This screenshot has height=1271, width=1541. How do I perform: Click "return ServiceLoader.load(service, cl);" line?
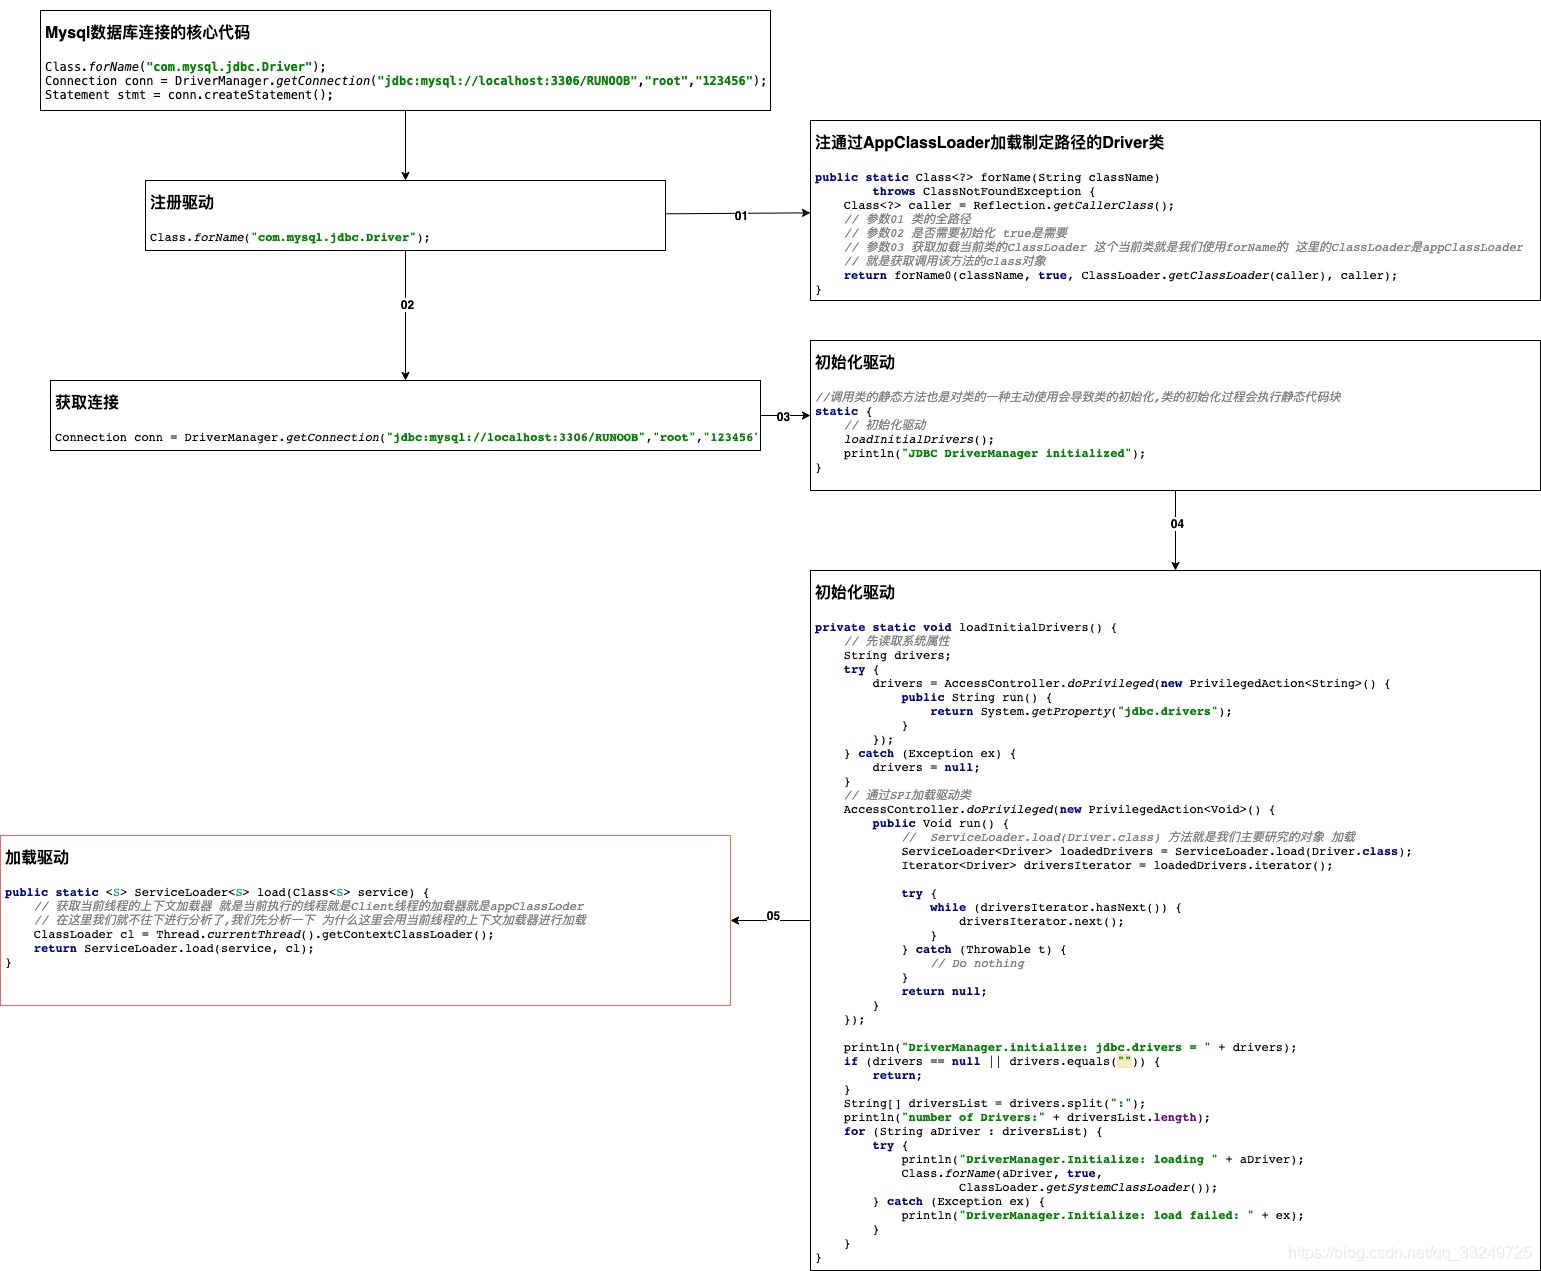click(x=174, y=948)
